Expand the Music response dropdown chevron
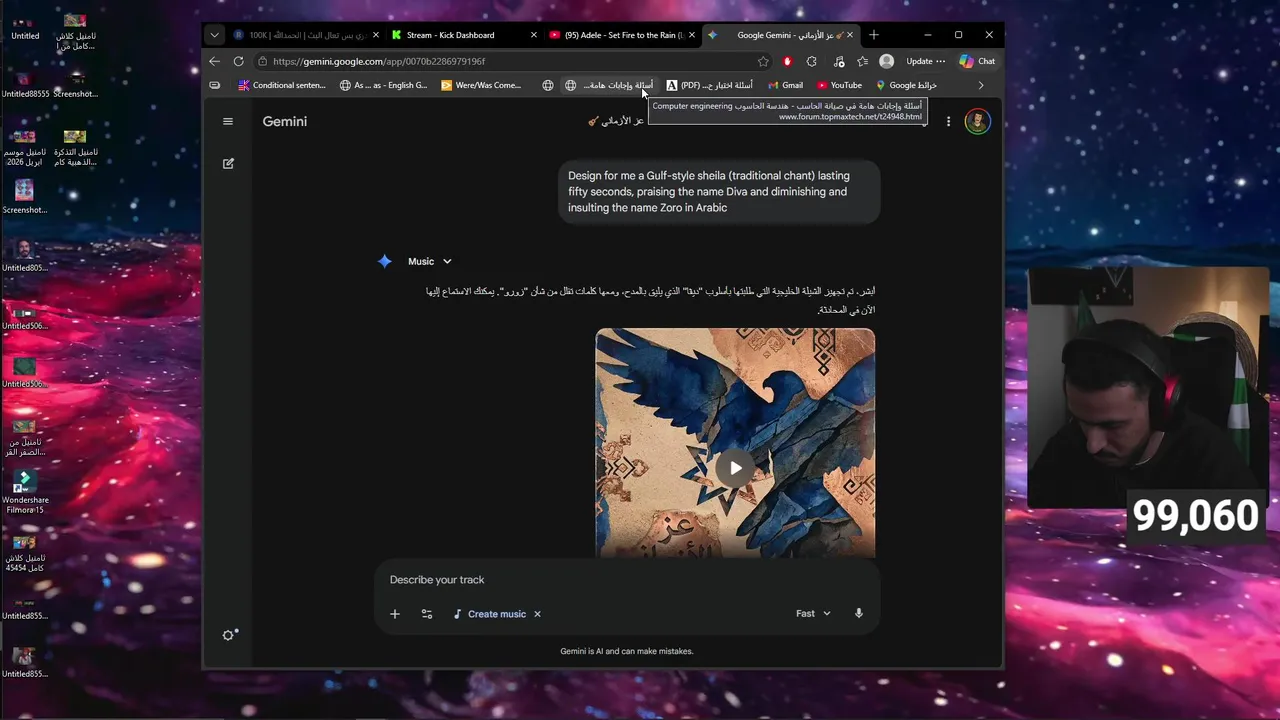The height and width of the screenshot is (720, 1280). (447, 261)
